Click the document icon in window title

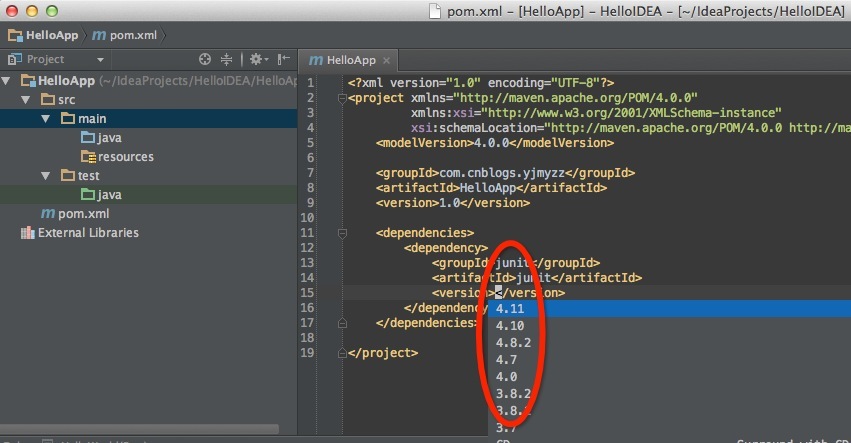point(435,11)
